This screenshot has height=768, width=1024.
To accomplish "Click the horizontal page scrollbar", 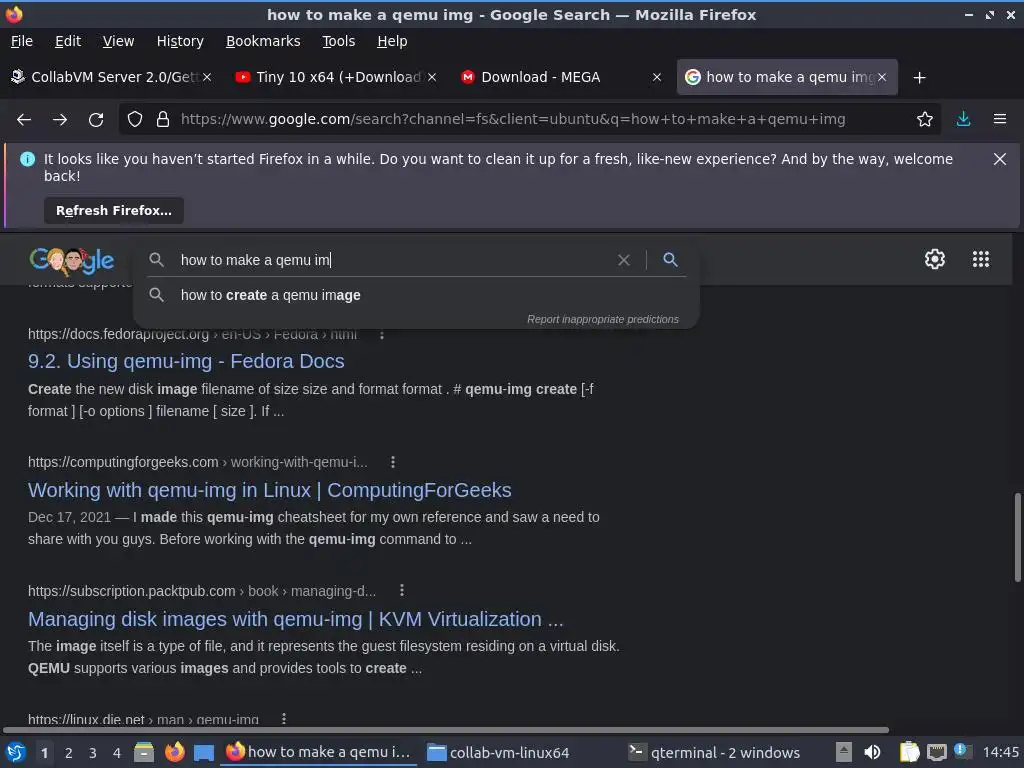I will pyautogui.click(x=446, y=729).
